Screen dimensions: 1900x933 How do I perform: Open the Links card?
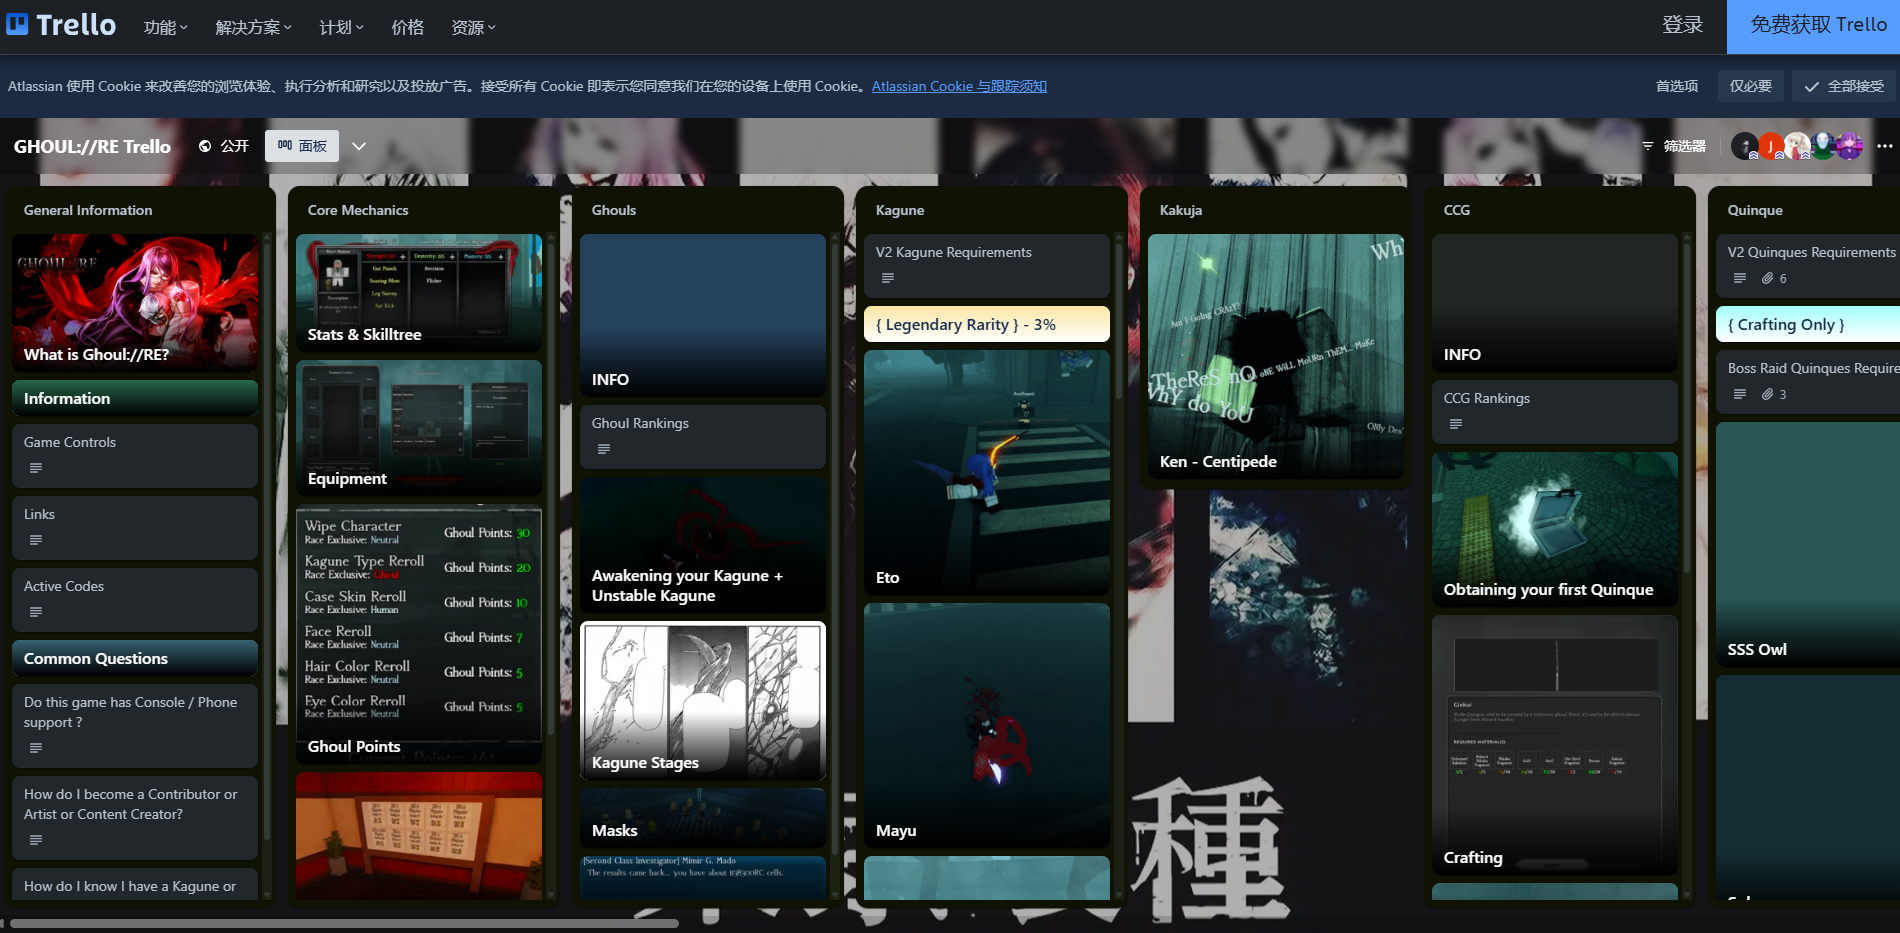[135, 528]
